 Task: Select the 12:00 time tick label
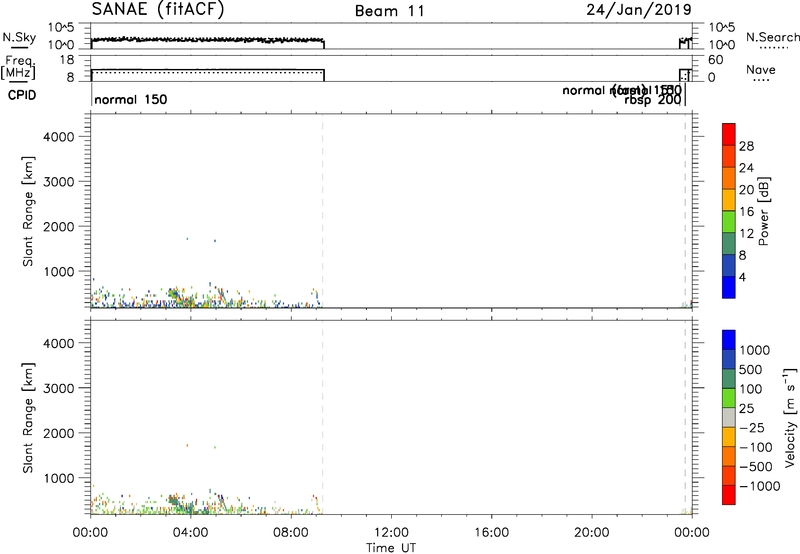click(x=391, y=533)
